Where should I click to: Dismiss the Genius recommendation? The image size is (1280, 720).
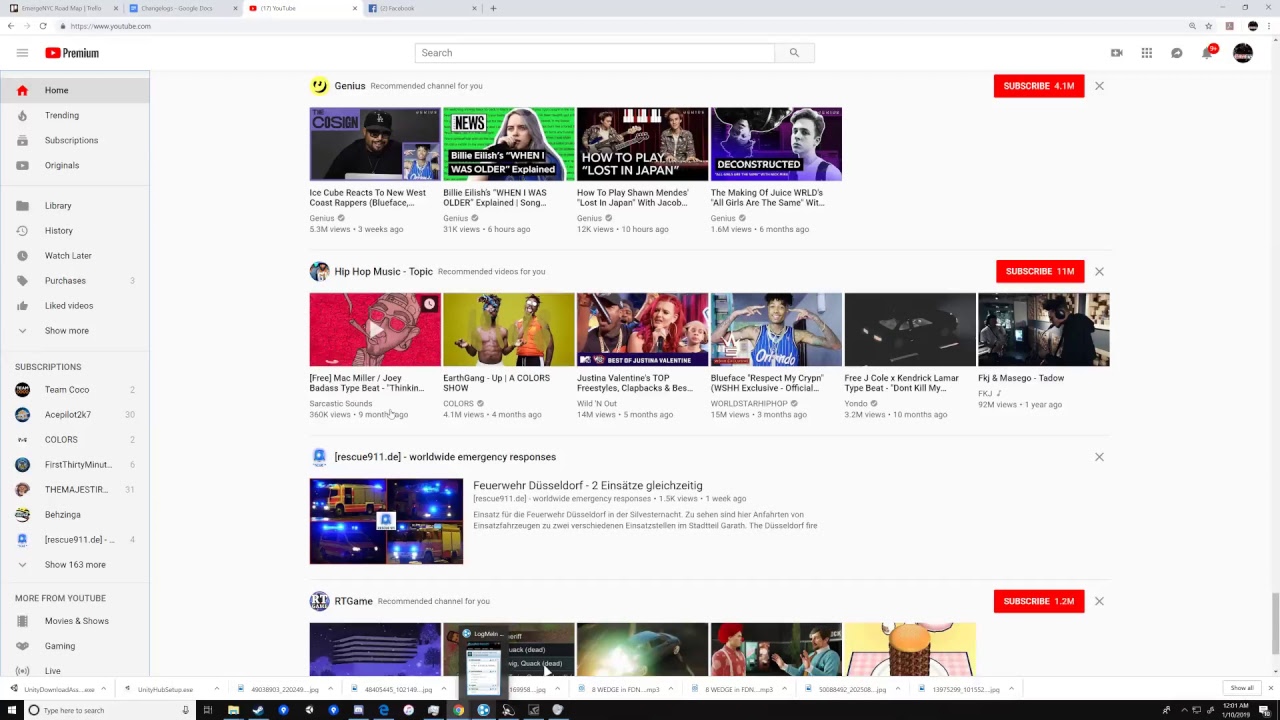[1099, 86]
